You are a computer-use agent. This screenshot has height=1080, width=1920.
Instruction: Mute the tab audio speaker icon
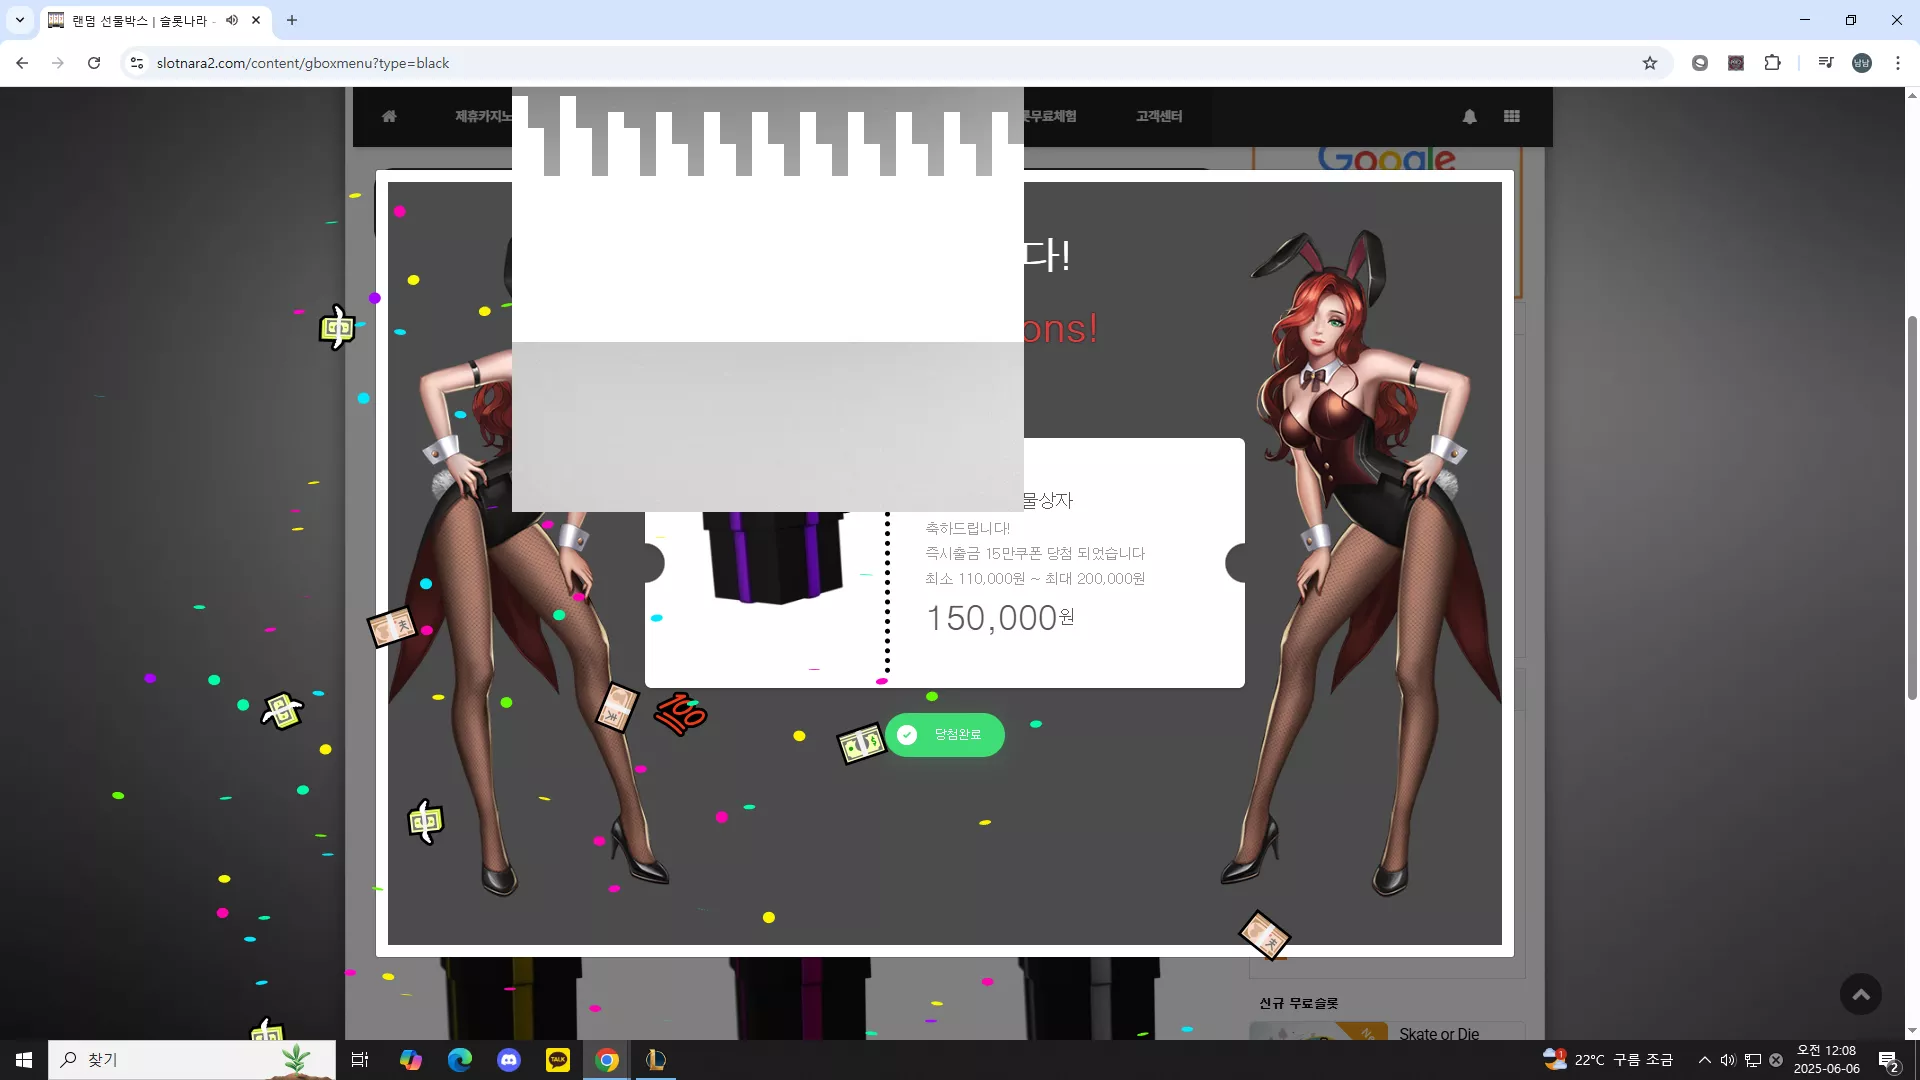pos(232,20)
